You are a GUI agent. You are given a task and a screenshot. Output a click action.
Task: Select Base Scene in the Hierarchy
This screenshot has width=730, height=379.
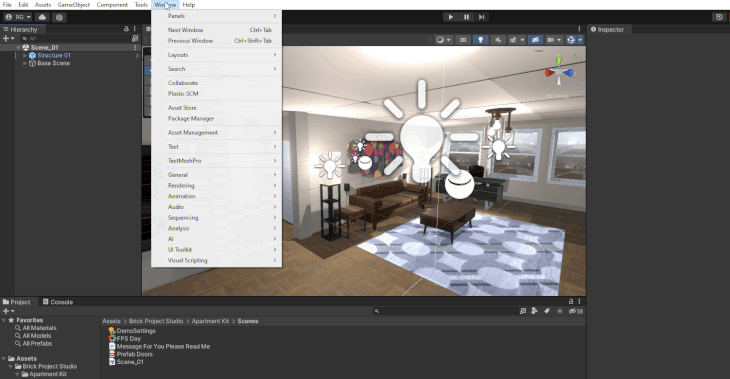(x=54, y=63)
